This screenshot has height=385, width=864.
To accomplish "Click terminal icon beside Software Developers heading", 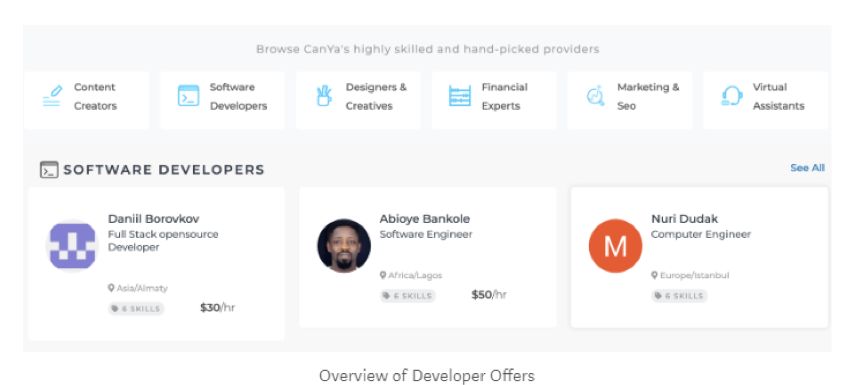I will coord(49,170).
